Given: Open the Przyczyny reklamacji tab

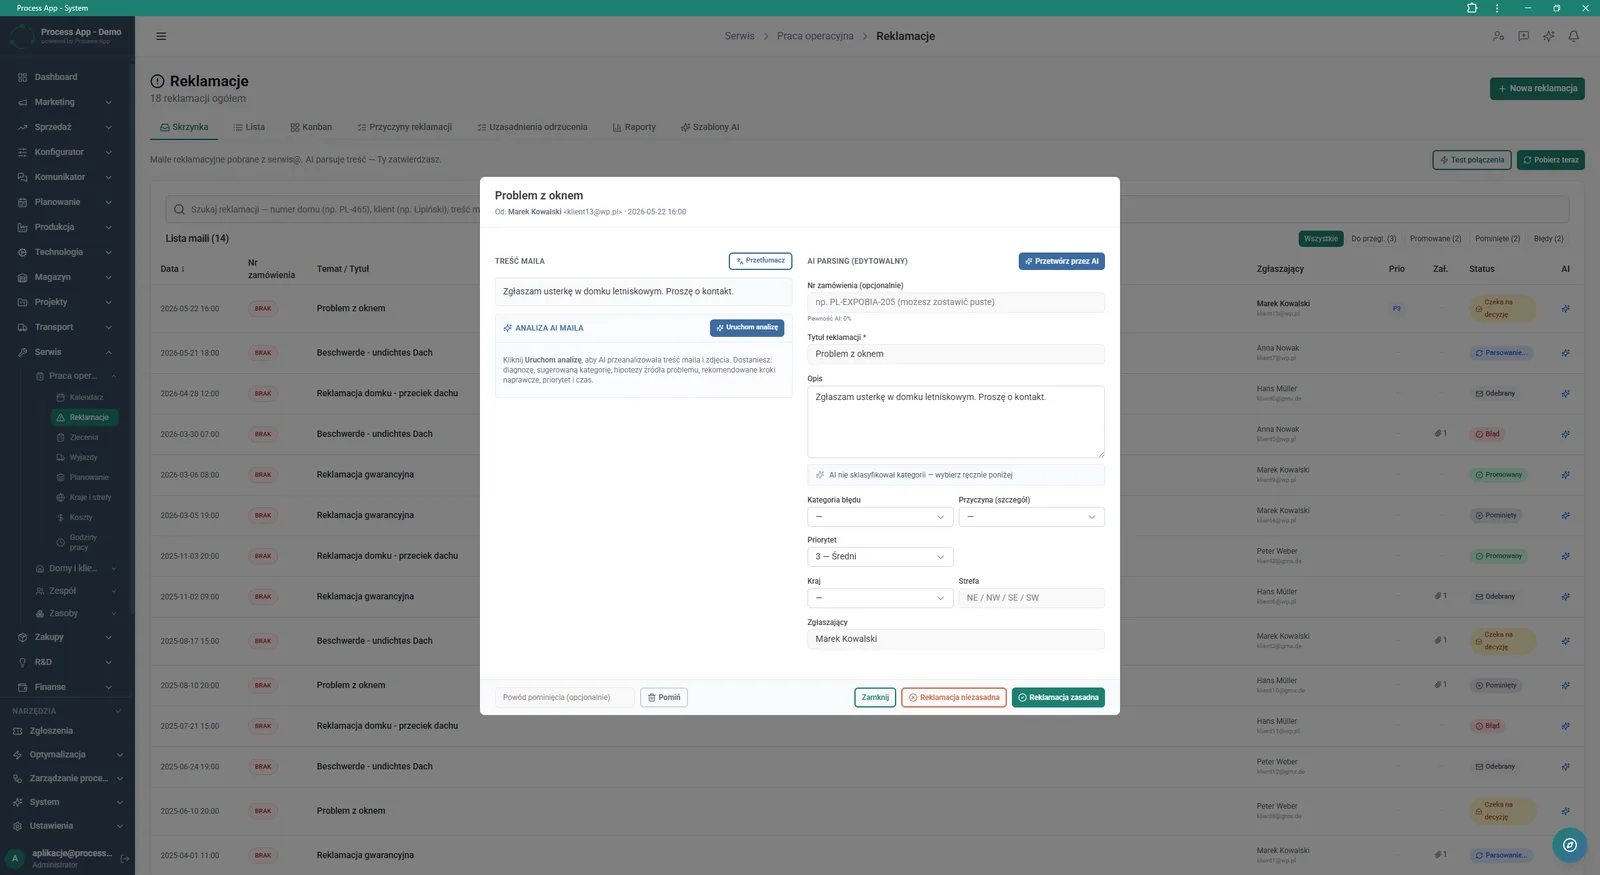Looking at the screenshot, I should pos(404,127).
